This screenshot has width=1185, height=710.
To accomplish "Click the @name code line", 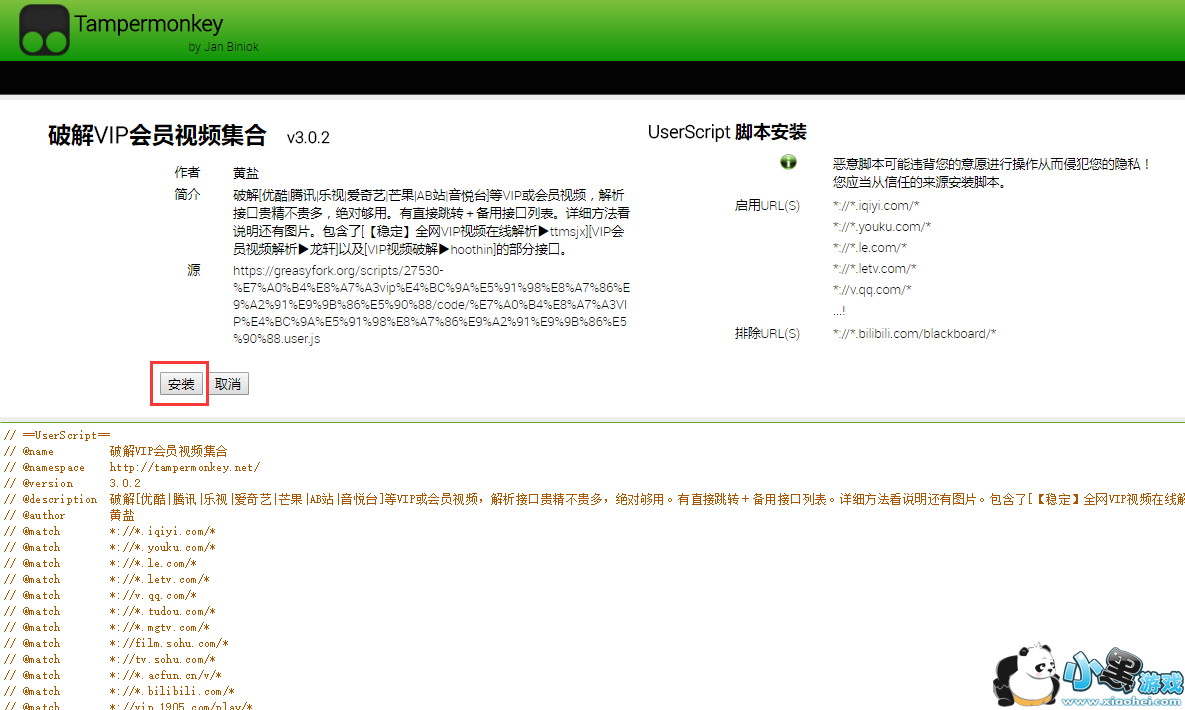I will (116, 451).
